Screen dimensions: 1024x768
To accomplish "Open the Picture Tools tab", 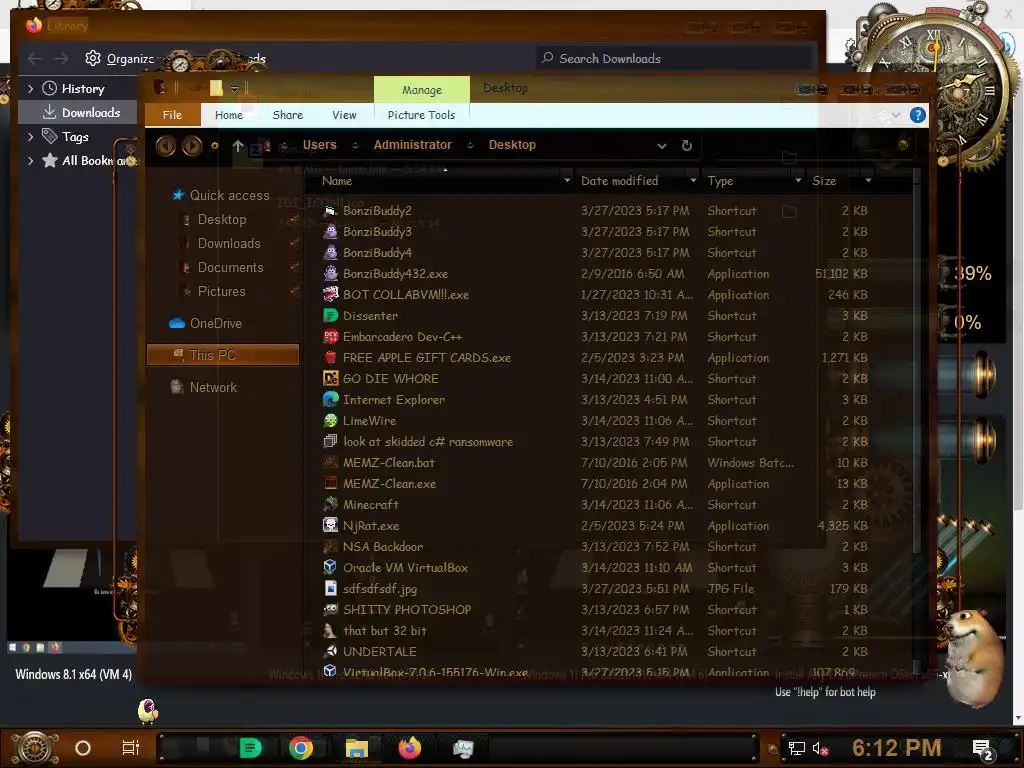I will pos(421,115).
